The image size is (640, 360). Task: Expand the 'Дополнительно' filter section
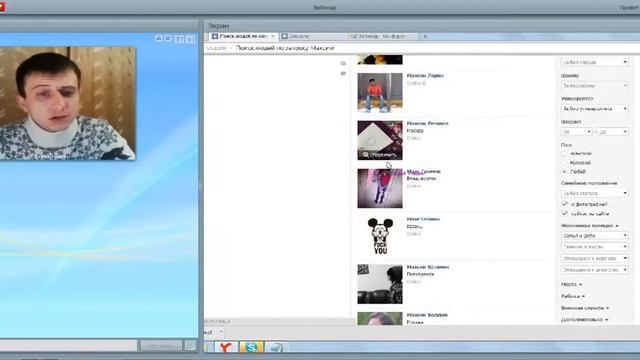(584, 319)
